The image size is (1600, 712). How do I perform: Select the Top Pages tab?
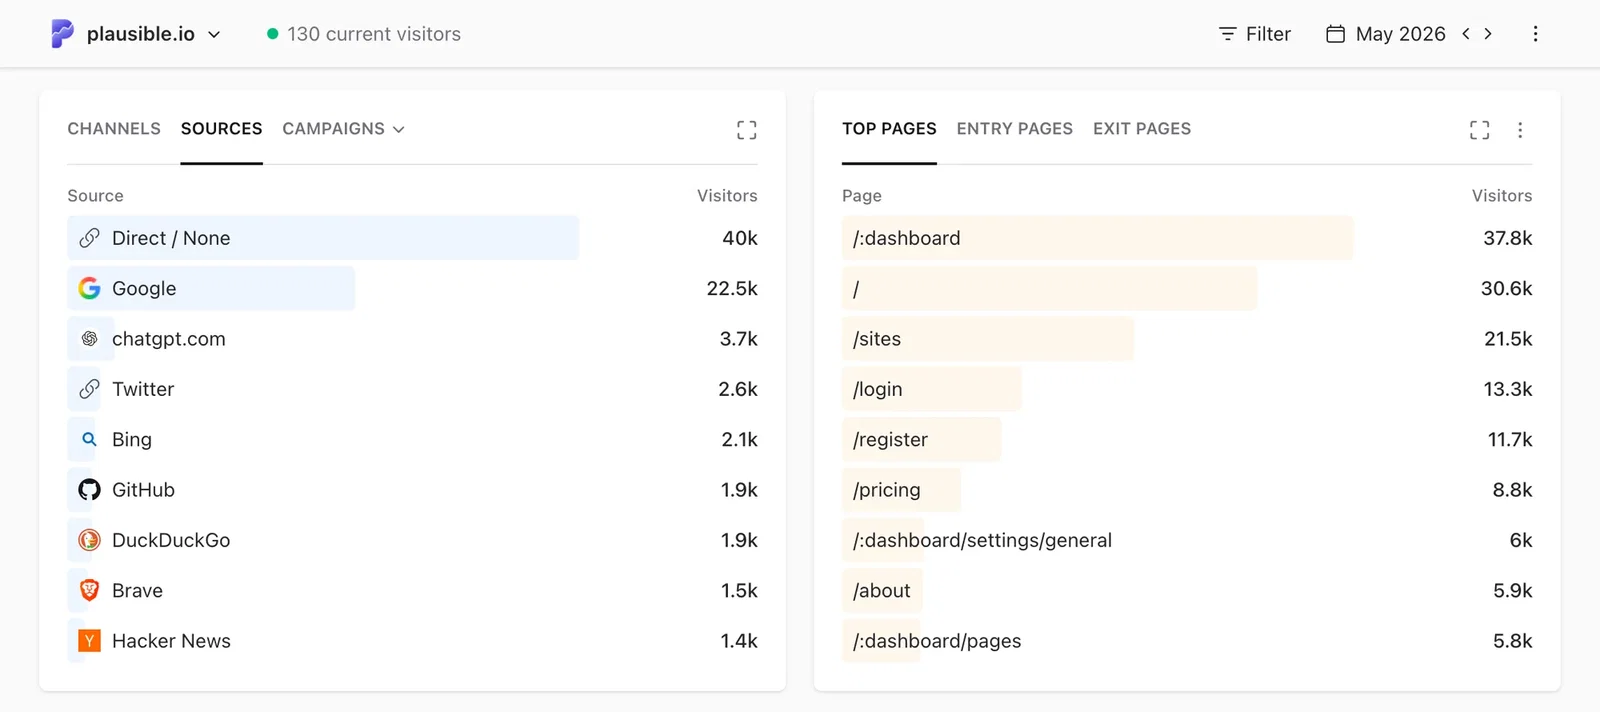(889, 129)
